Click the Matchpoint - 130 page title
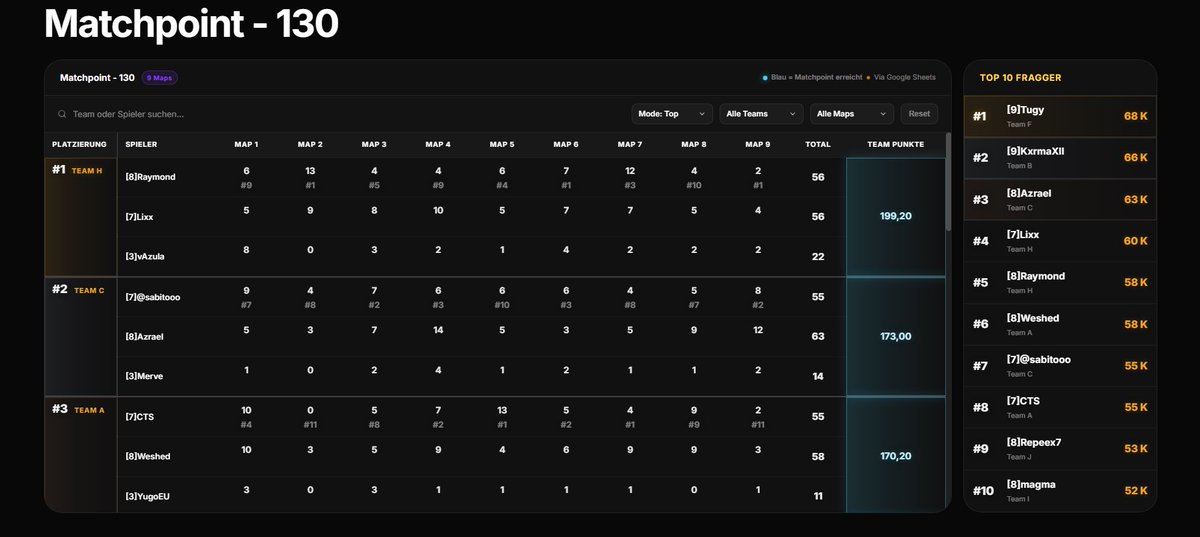The height and width of the screenshot is (537, 1200). click(x=192, y=23)
